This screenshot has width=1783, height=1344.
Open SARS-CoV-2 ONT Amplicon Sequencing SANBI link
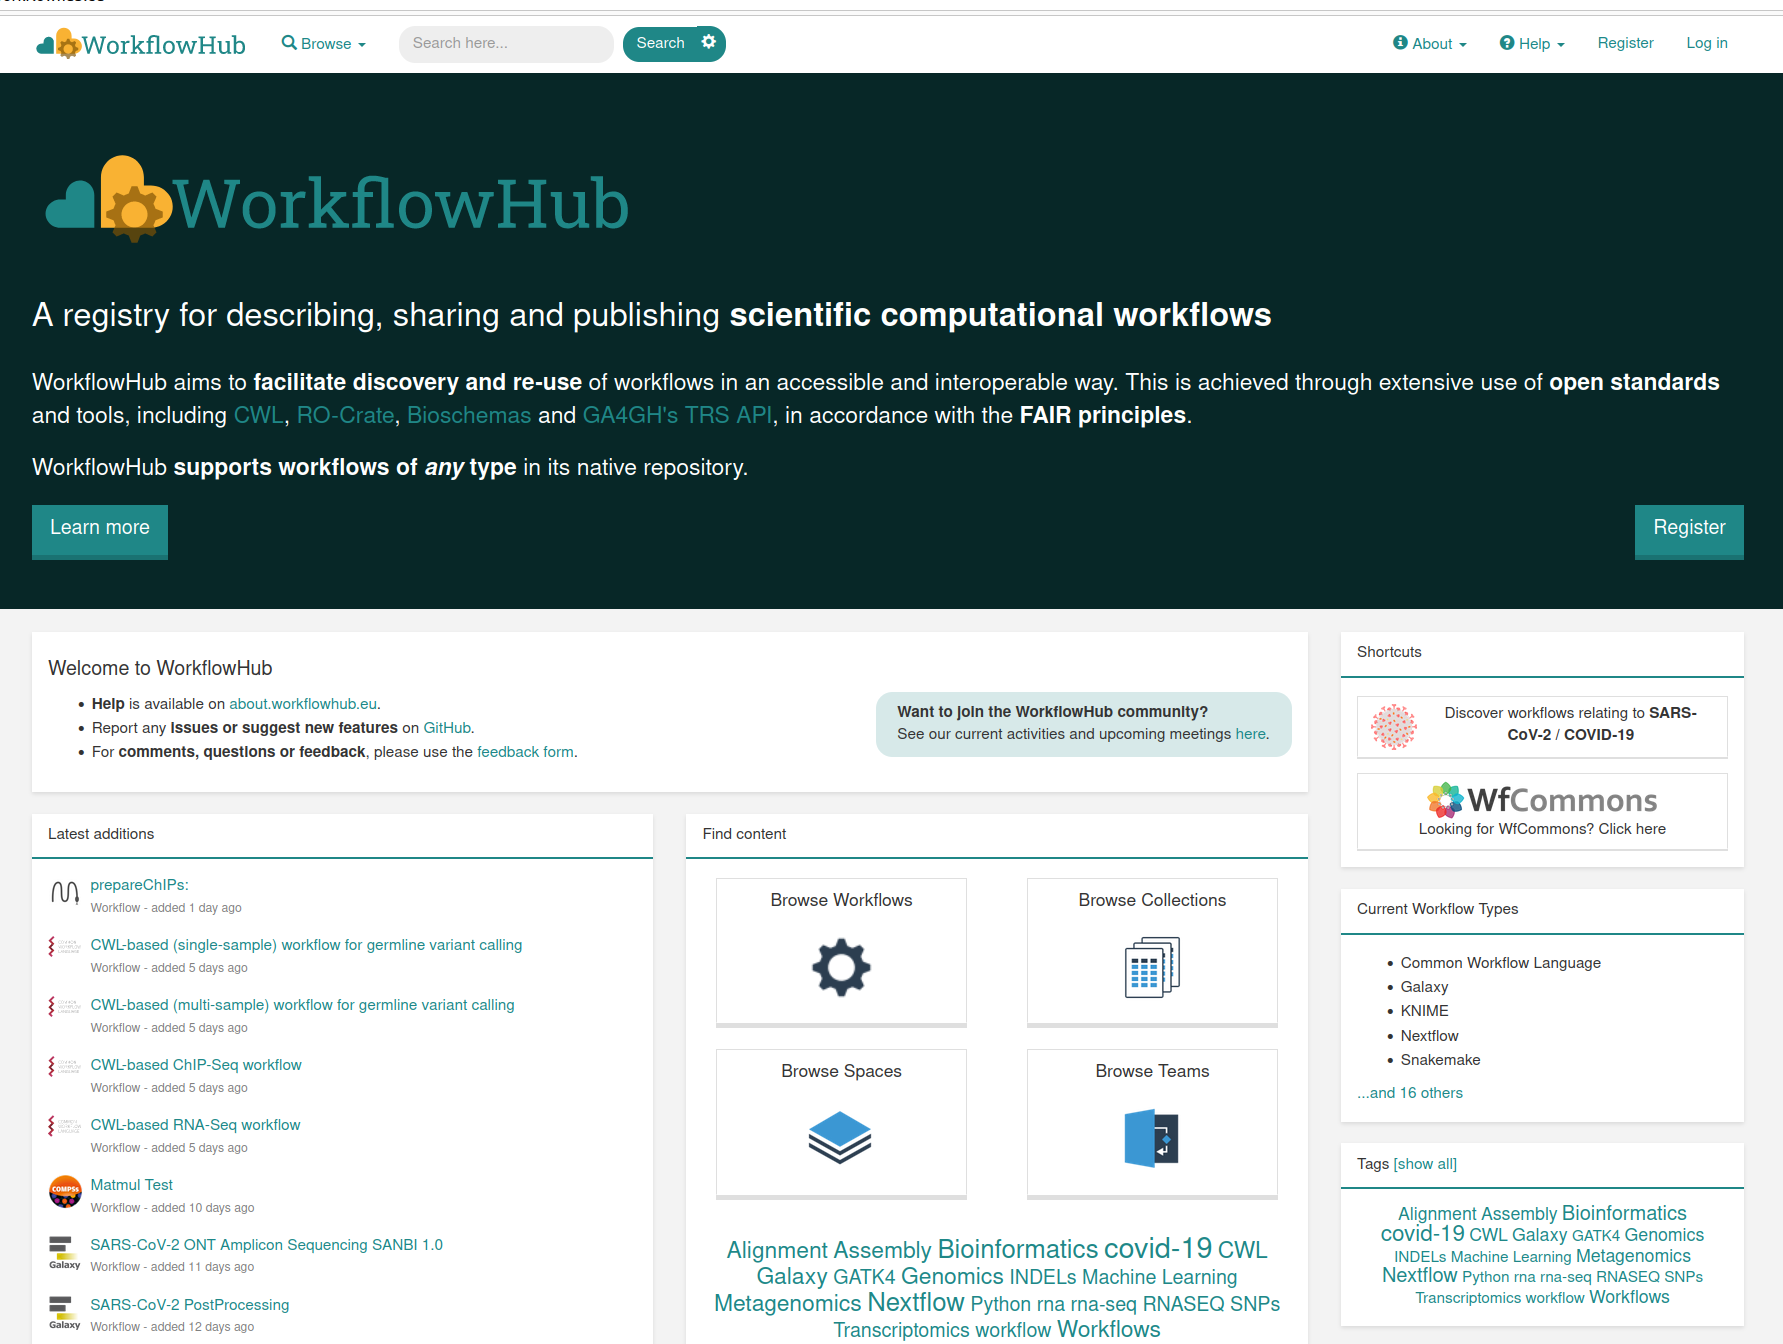pos(266,1245)
